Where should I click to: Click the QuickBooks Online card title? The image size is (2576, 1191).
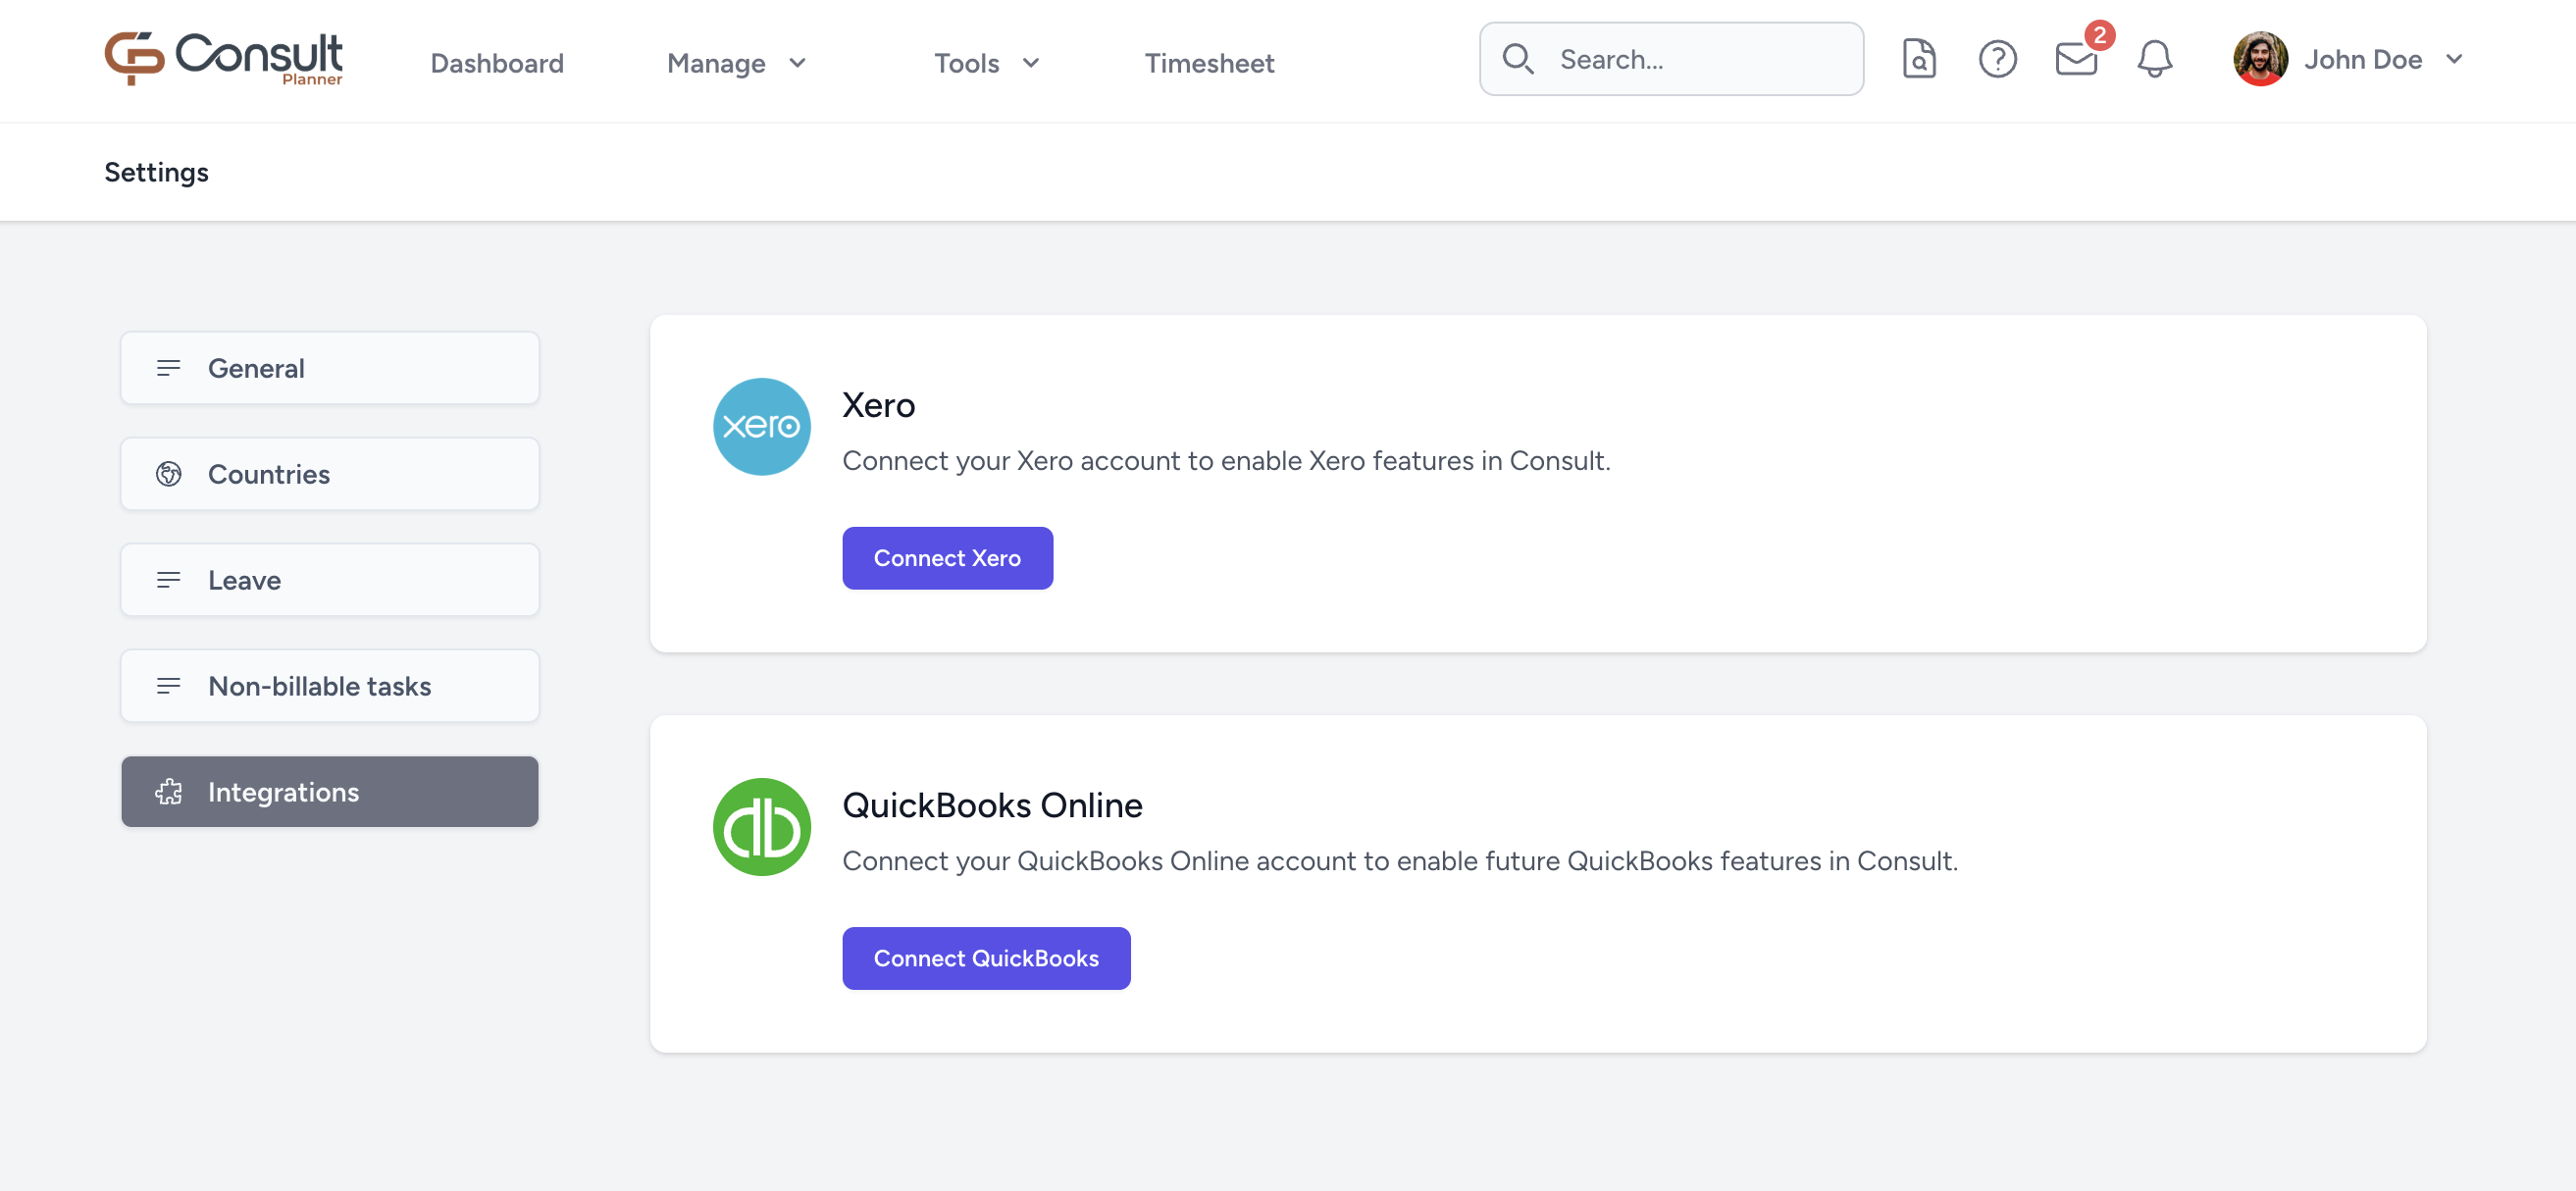(x=992, y=805)
